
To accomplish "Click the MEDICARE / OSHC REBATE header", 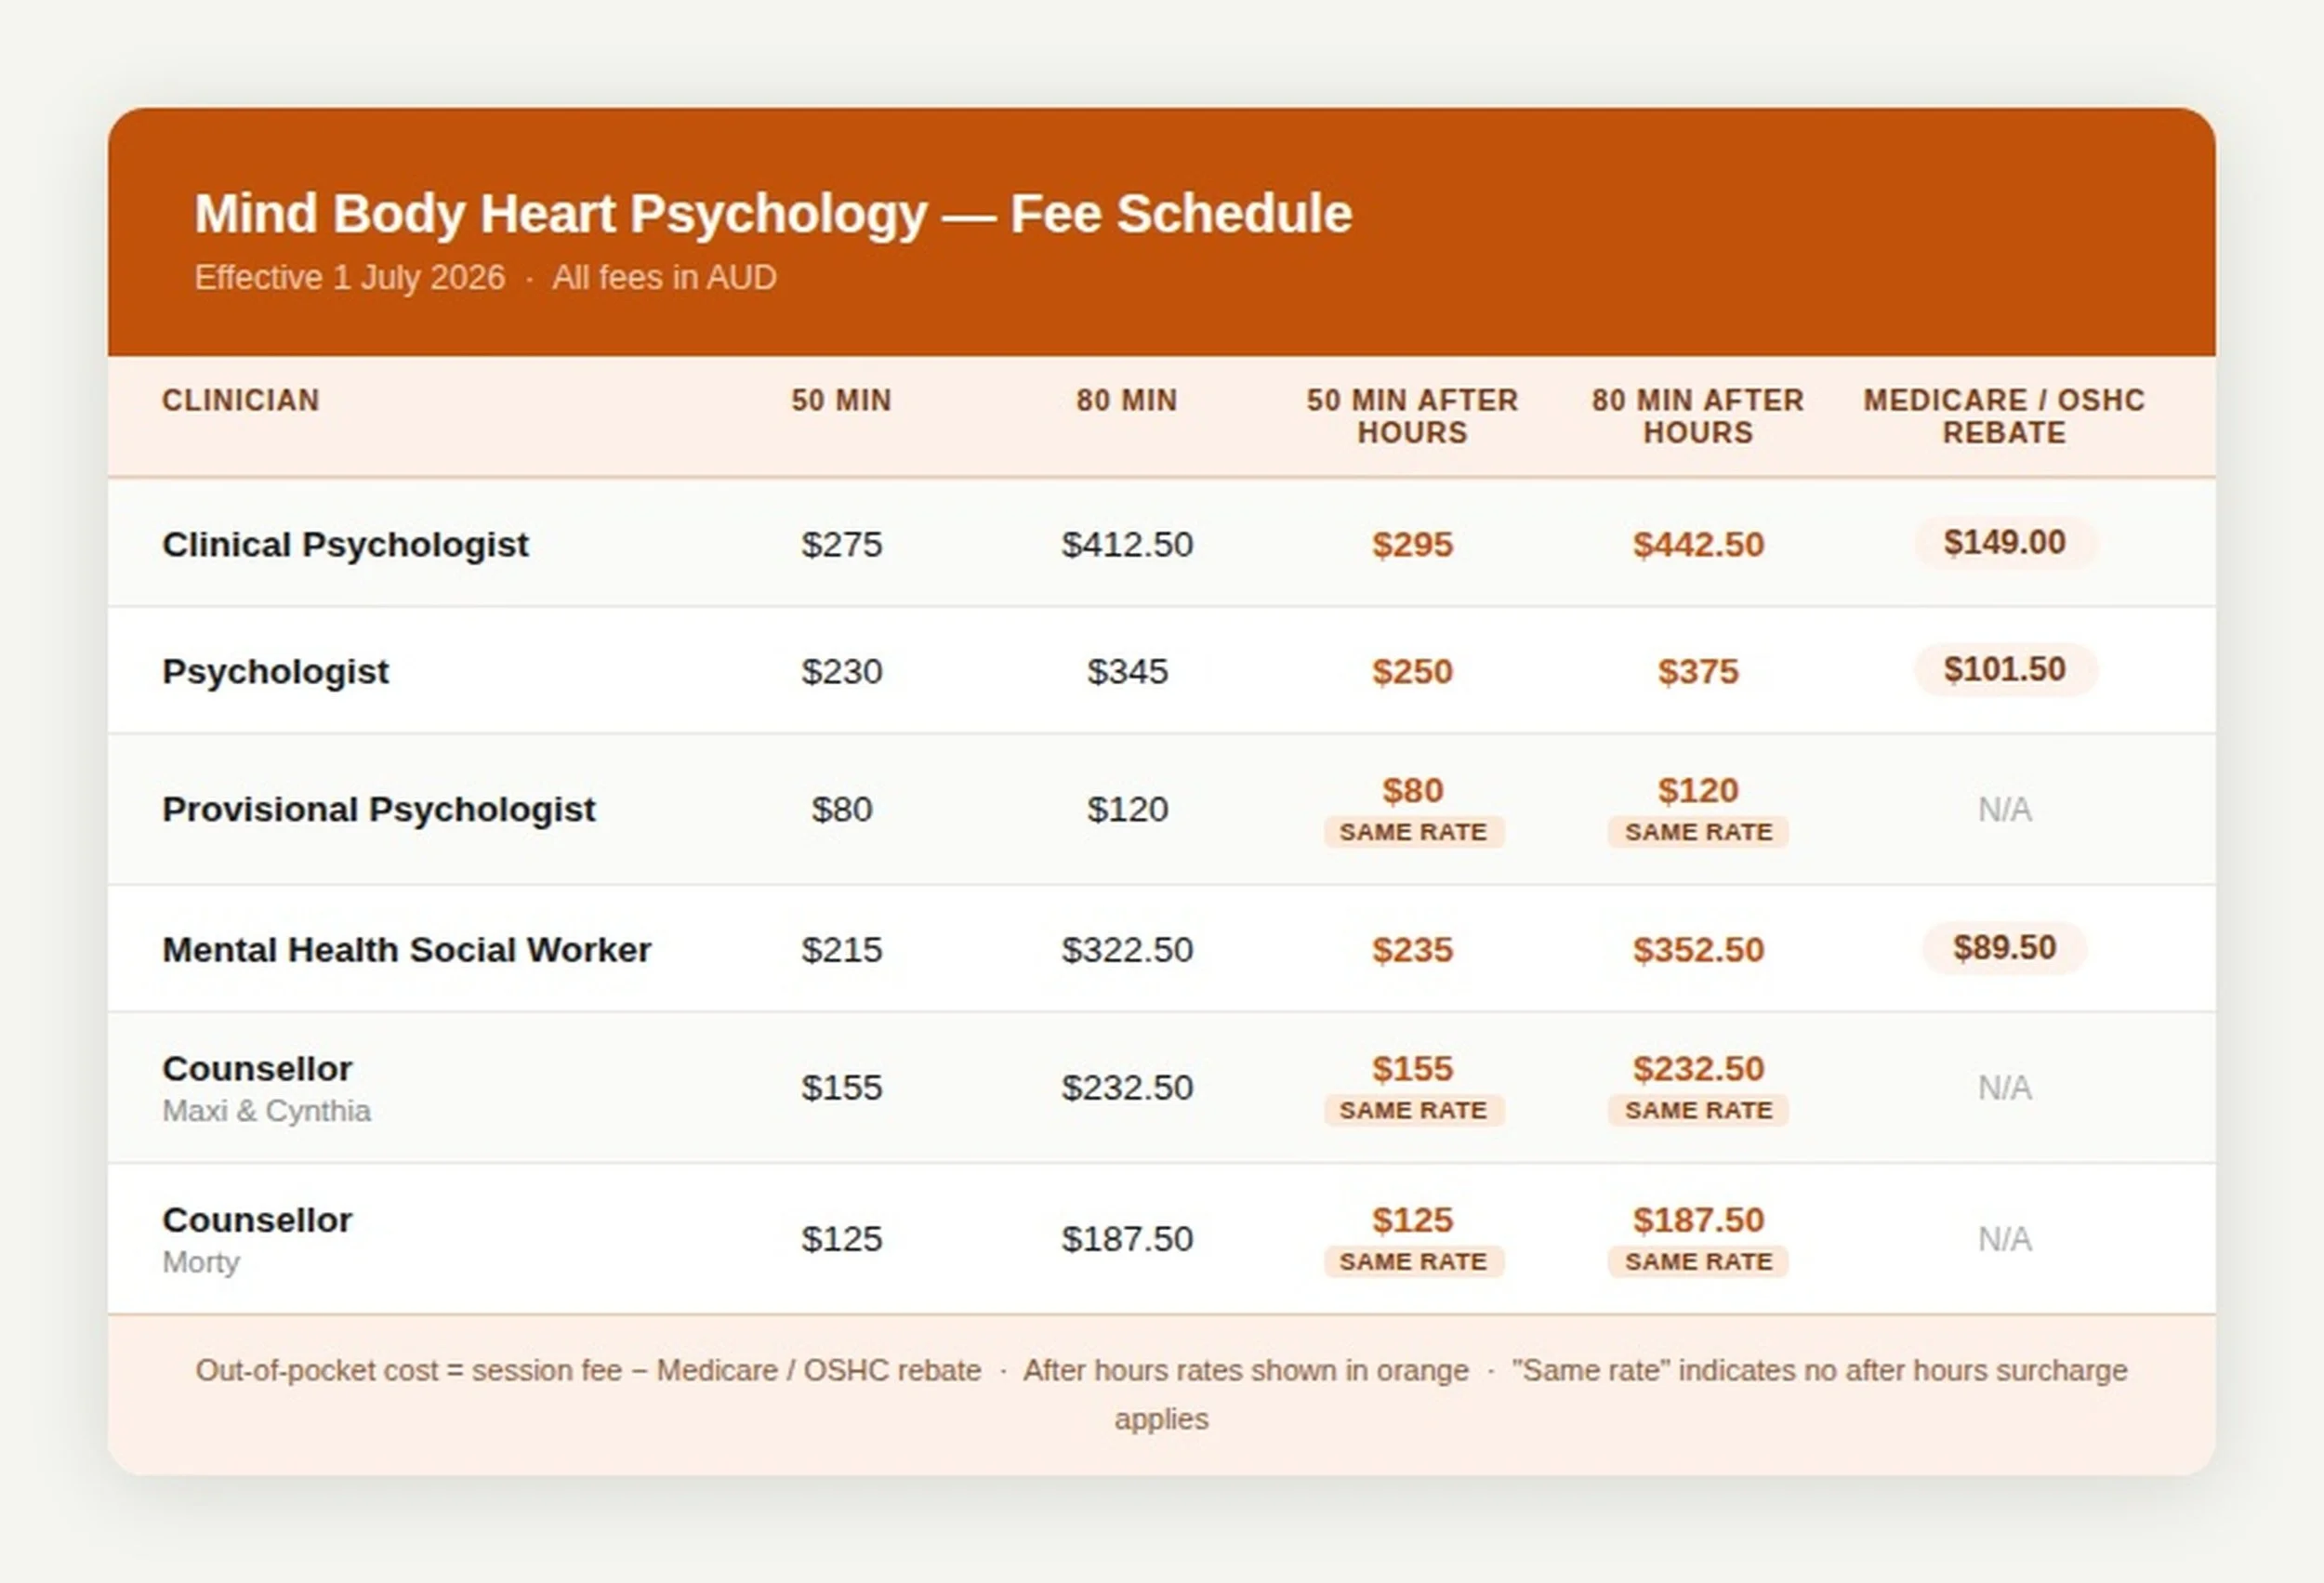I will pyautogui.click(x=2004, y=416).
